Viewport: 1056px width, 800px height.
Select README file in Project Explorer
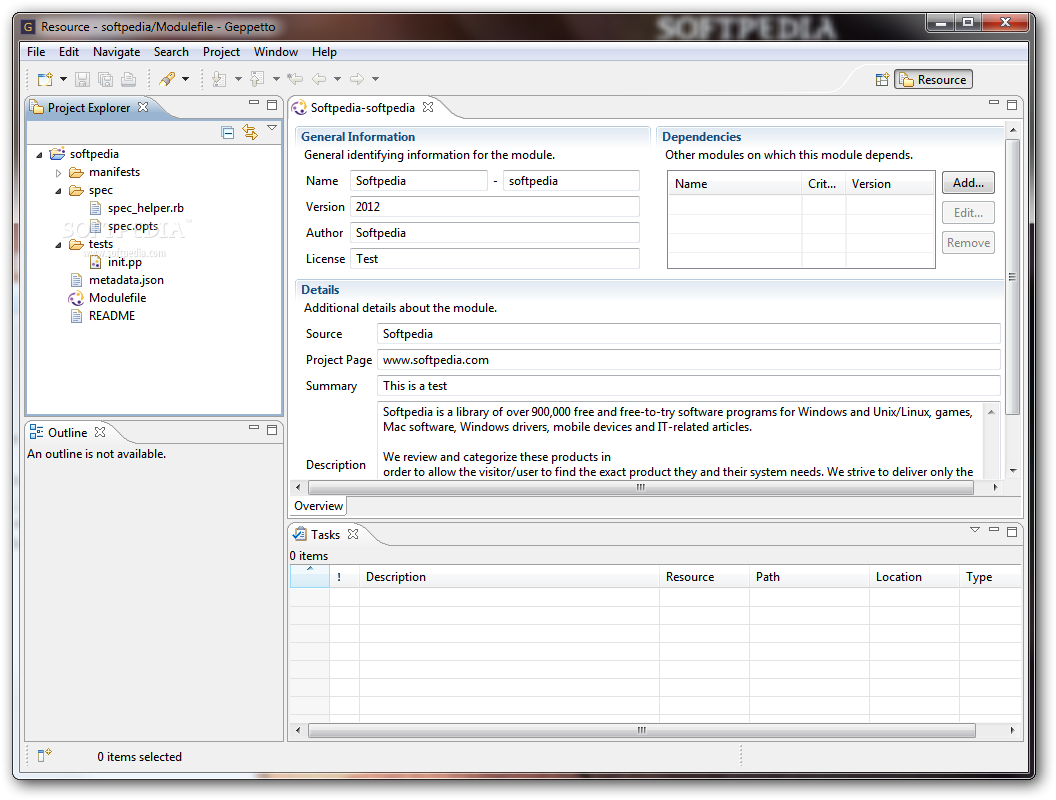(x=112, y=316)
